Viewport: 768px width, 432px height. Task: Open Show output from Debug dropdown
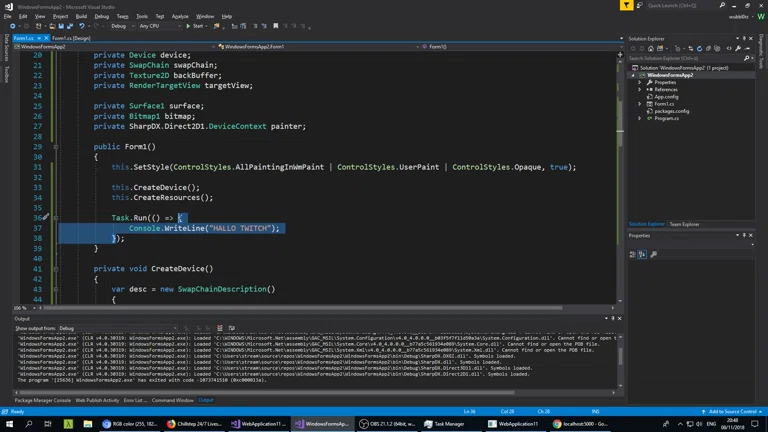pyautogui.click(x=118, y=328)
